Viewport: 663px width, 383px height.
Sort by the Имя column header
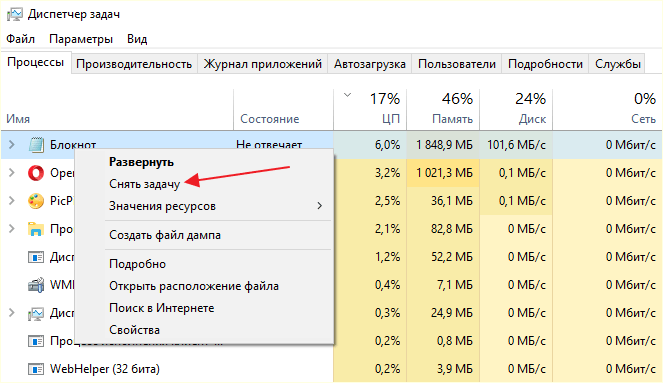click(117, 109)
